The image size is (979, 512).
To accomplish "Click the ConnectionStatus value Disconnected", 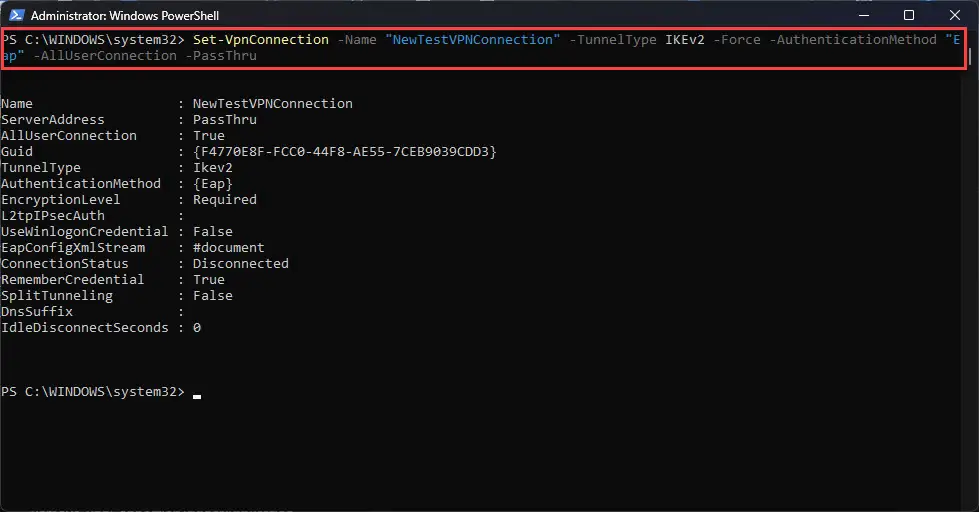I will point(240,263).
